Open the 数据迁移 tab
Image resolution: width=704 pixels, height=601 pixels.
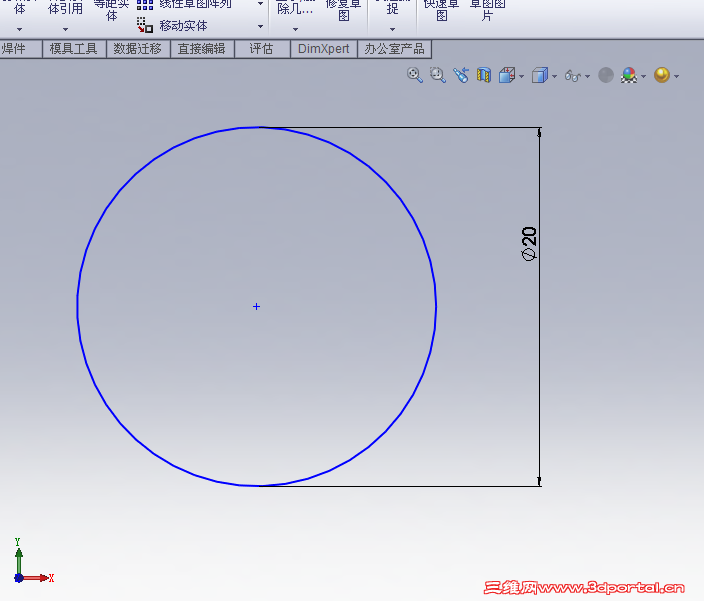137,48
